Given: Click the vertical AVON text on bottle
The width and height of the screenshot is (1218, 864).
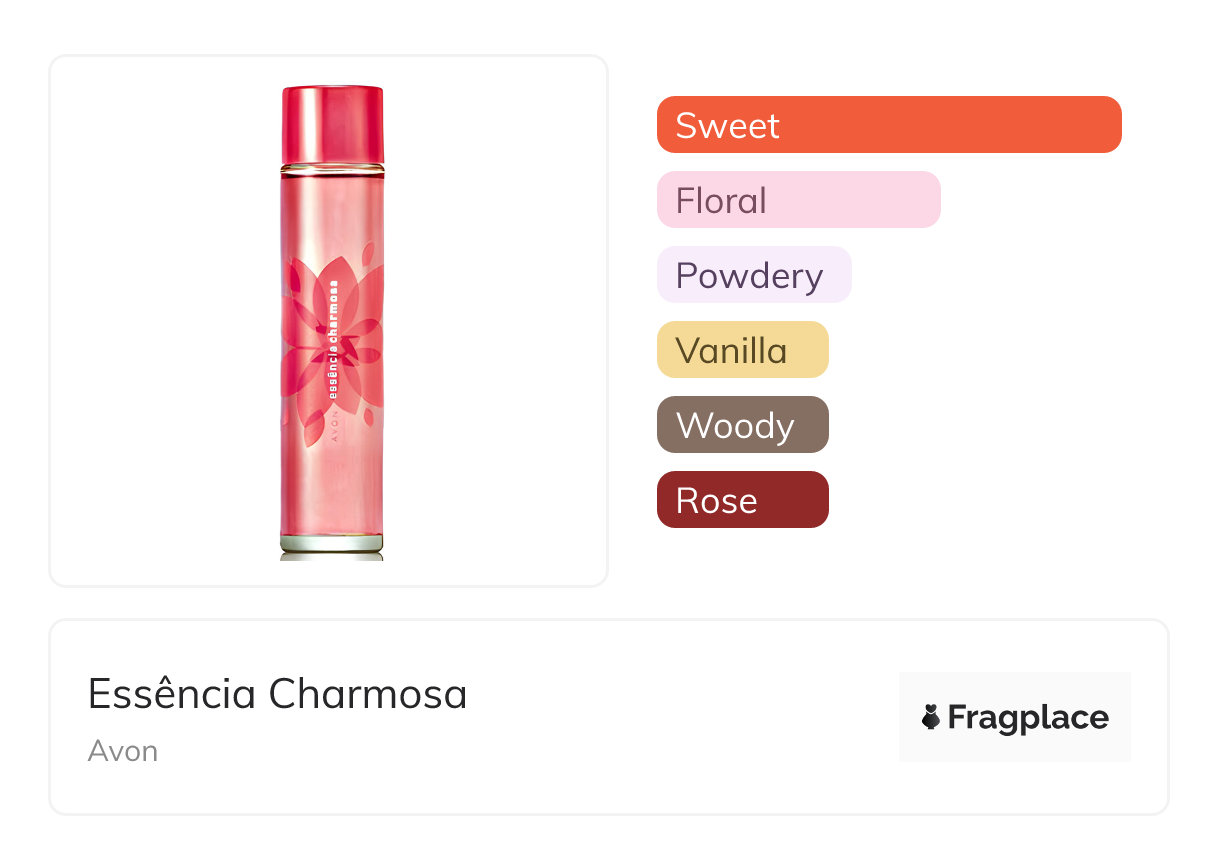Looking at the screenshot, I should click(334, 430).
